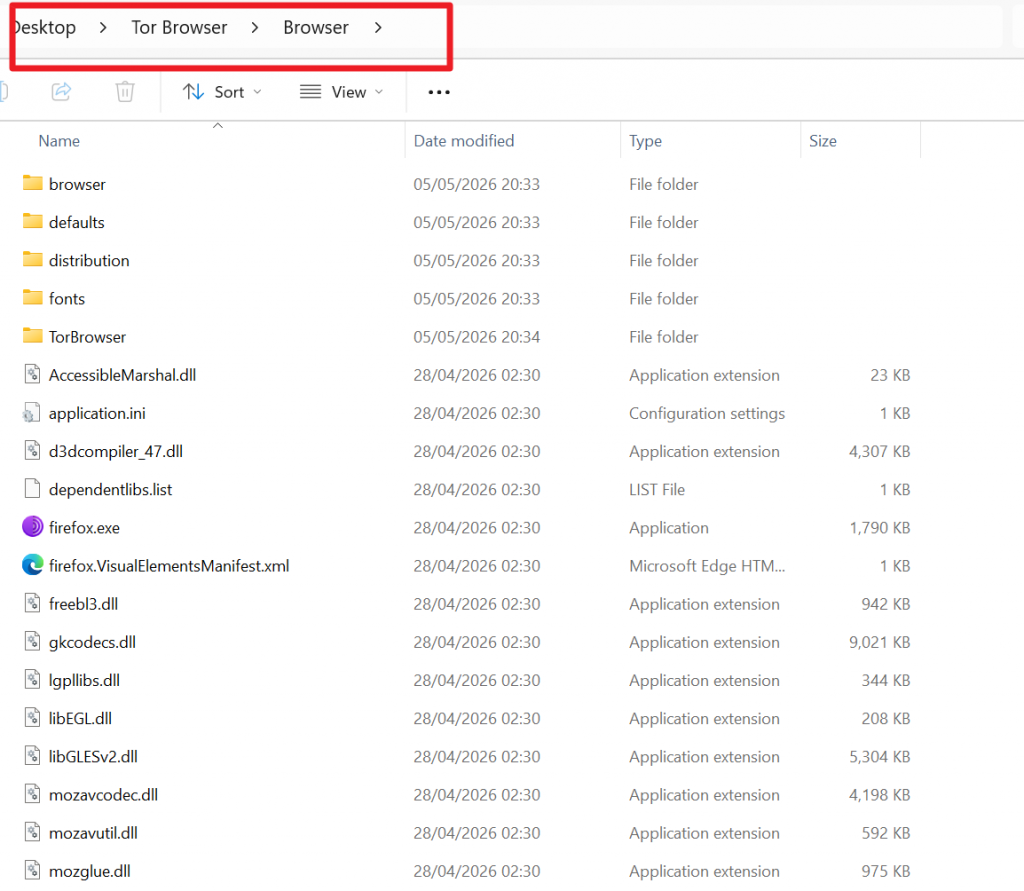Select the browser folder icon
The image size is (1024, 891).
(33, 183)
